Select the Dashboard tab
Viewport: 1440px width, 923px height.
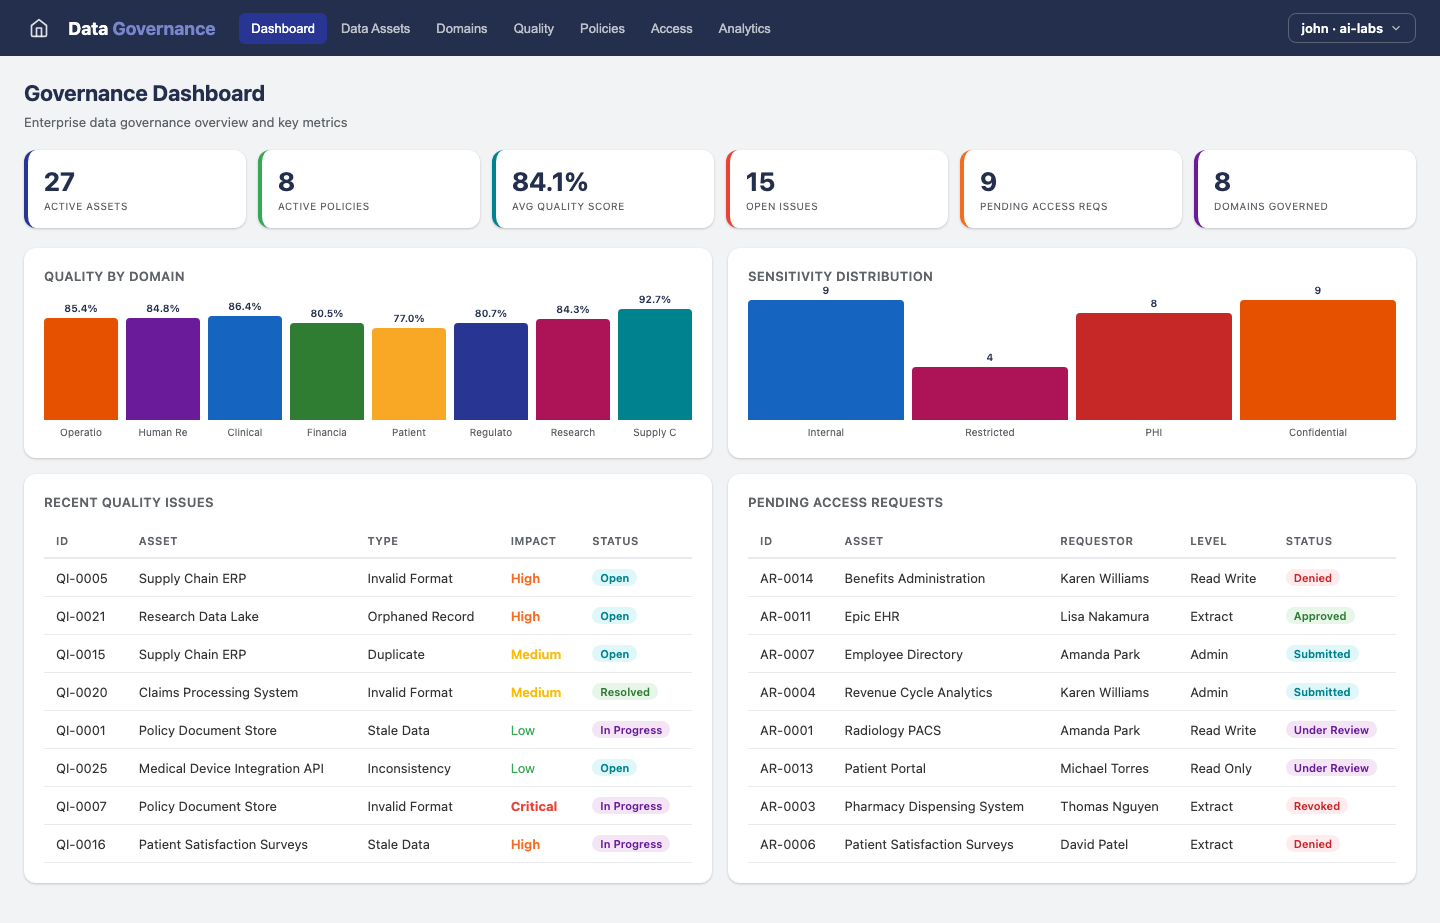283,28
